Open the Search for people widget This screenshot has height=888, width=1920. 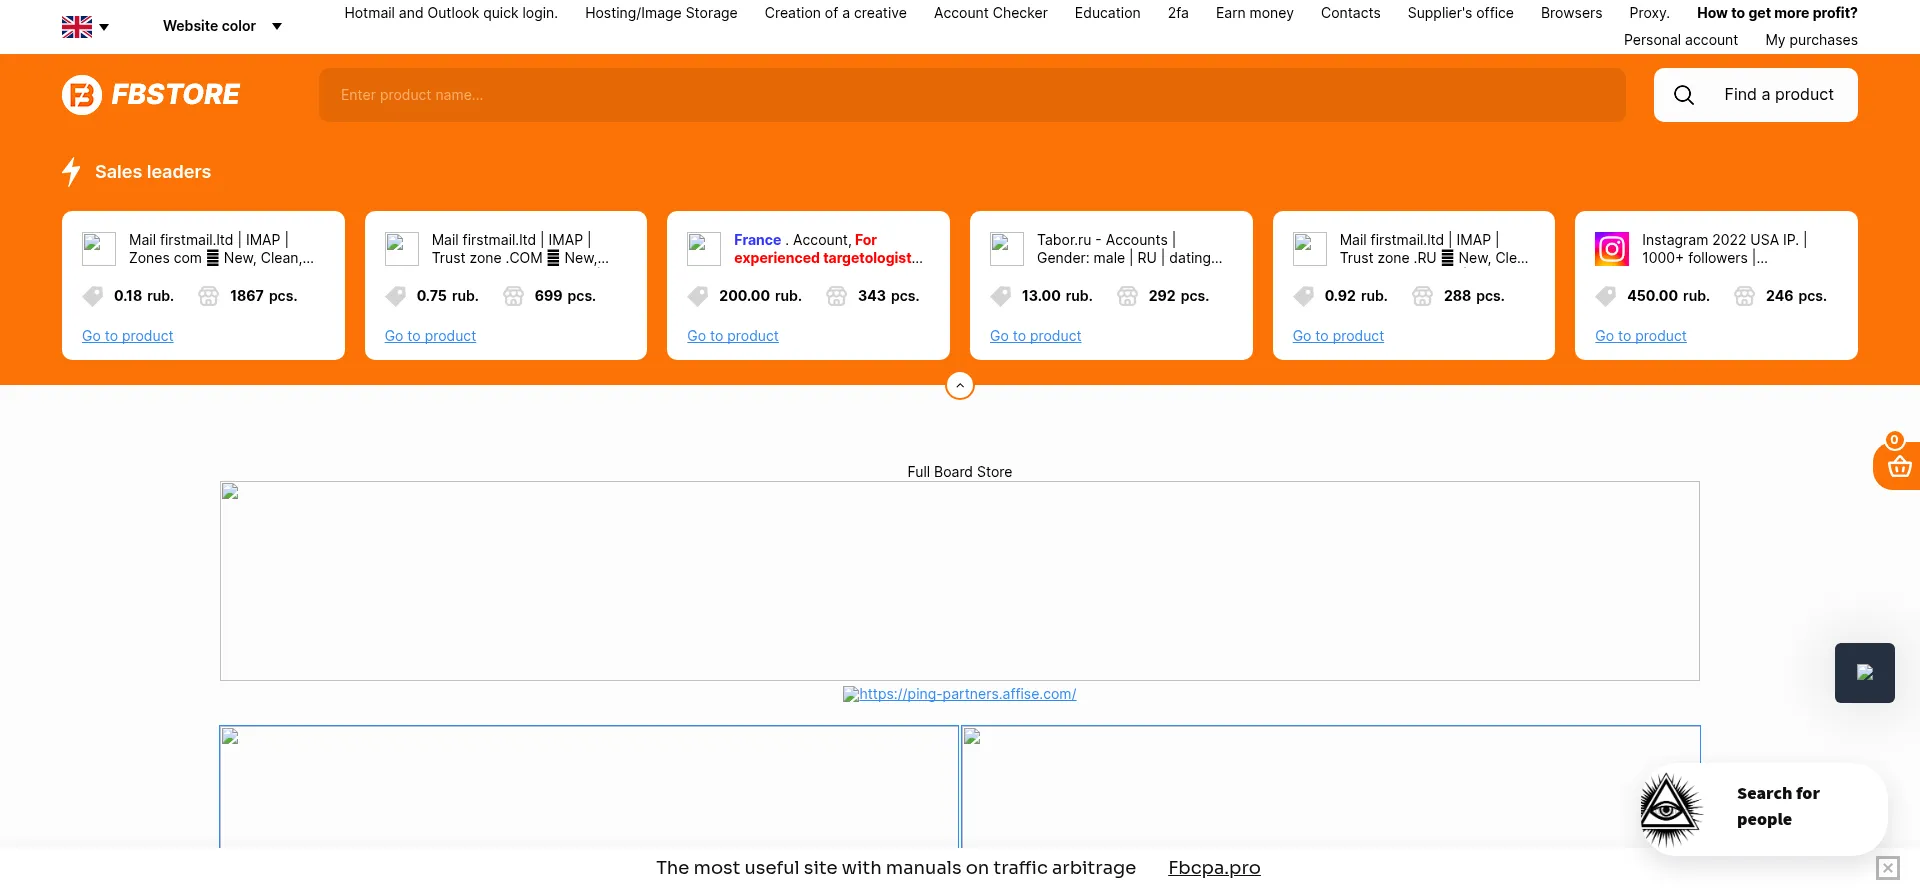click(1764, 808)
